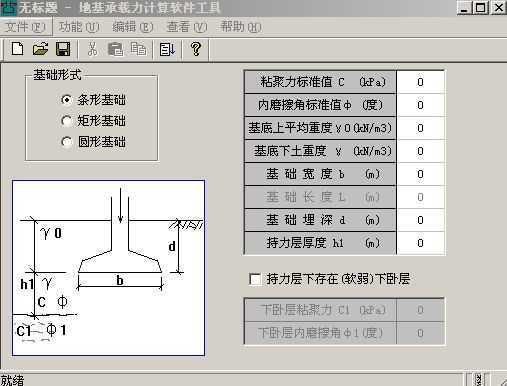Click the 基底下土重度 γ input field
This screenshot has width=507, height=386.
420,151
